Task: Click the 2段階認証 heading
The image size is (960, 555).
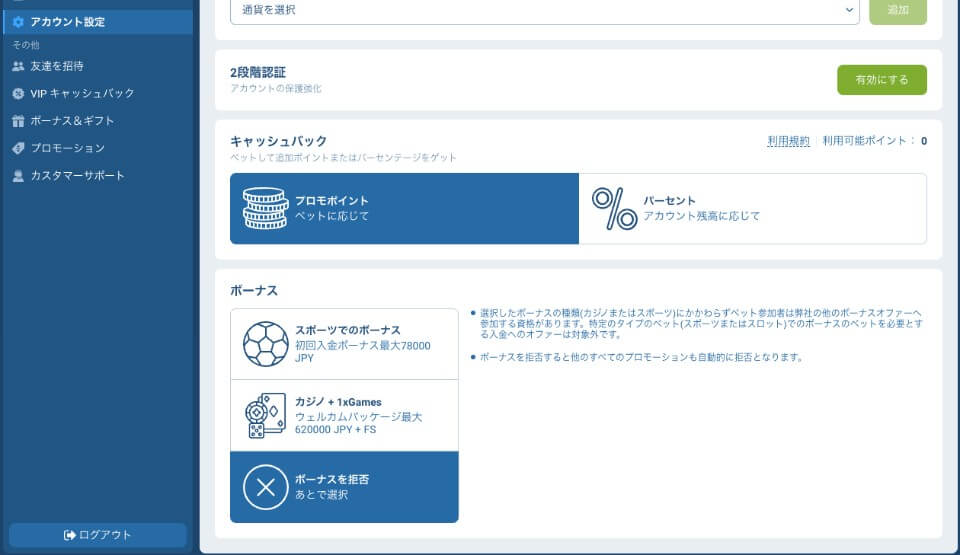Action: (258, 73)
